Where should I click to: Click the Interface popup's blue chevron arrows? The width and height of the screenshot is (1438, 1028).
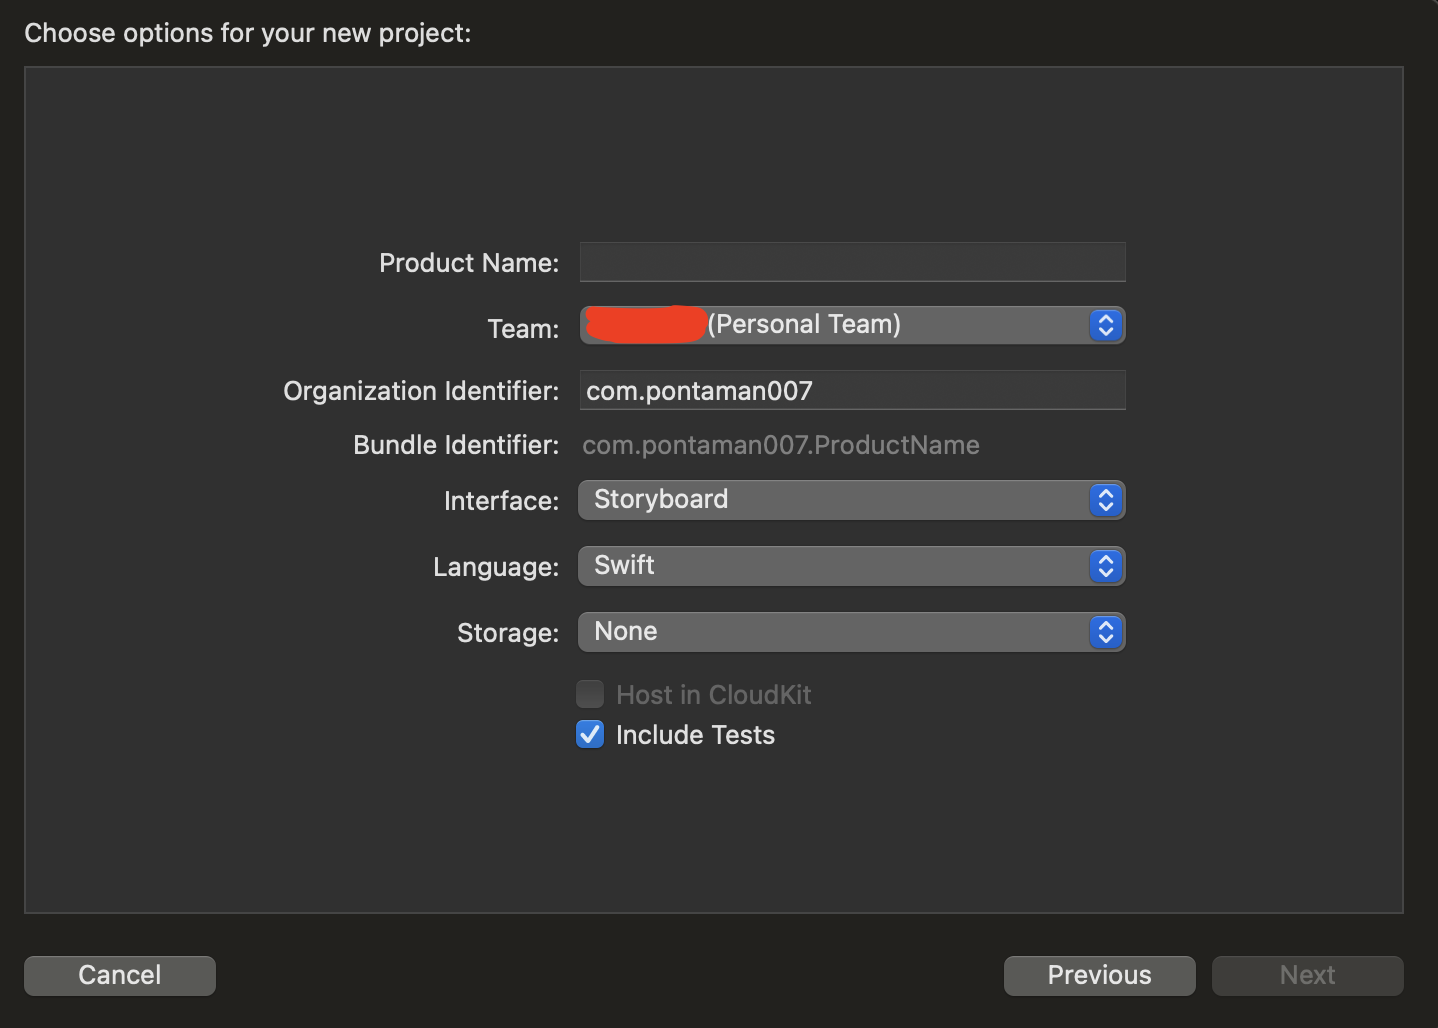click(1105, 500)
